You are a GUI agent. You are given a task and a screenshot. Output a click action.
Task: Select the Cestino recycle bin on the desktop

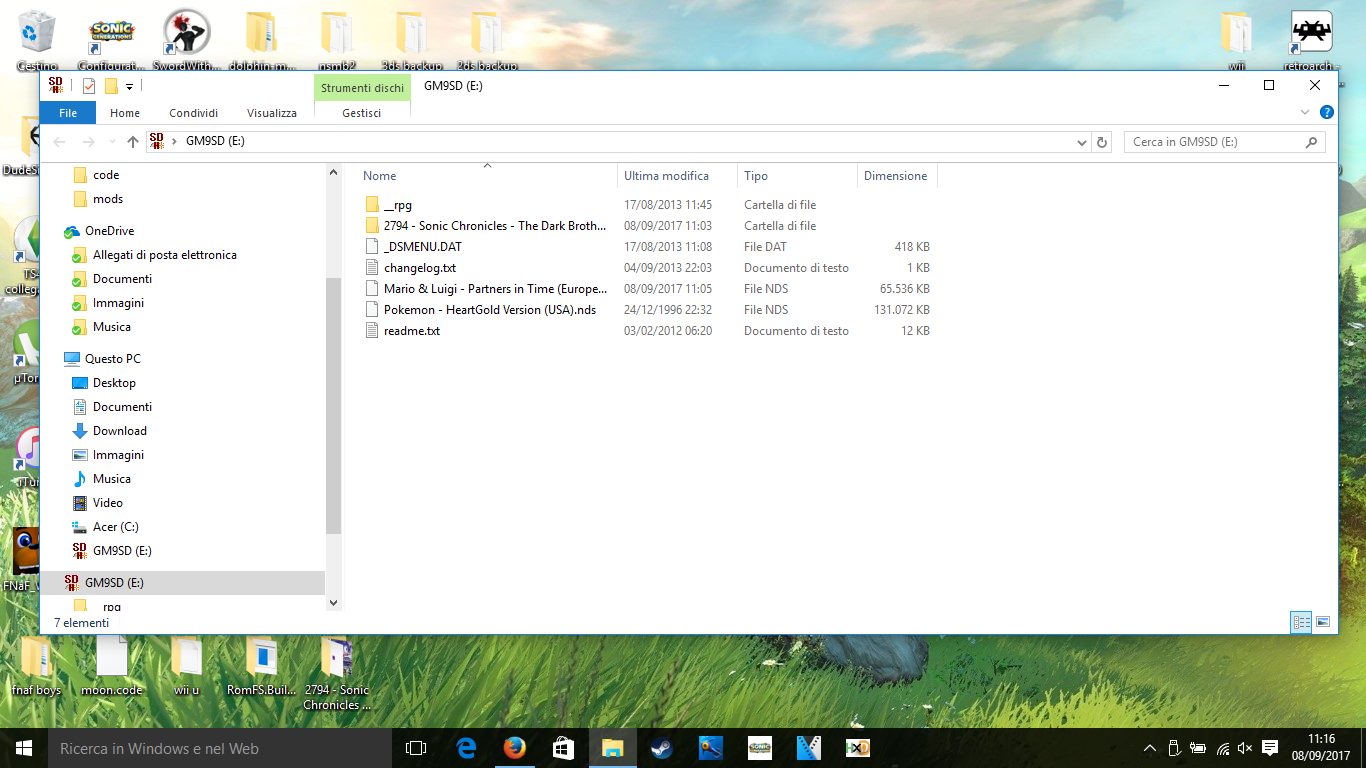pos(38,40)
